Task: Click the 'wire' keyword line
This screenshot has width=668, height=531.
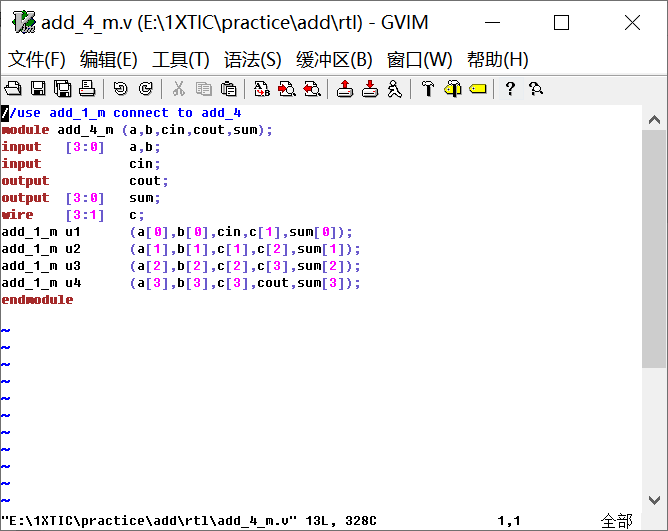Action: pyautogui.click(x=17, y=215)
